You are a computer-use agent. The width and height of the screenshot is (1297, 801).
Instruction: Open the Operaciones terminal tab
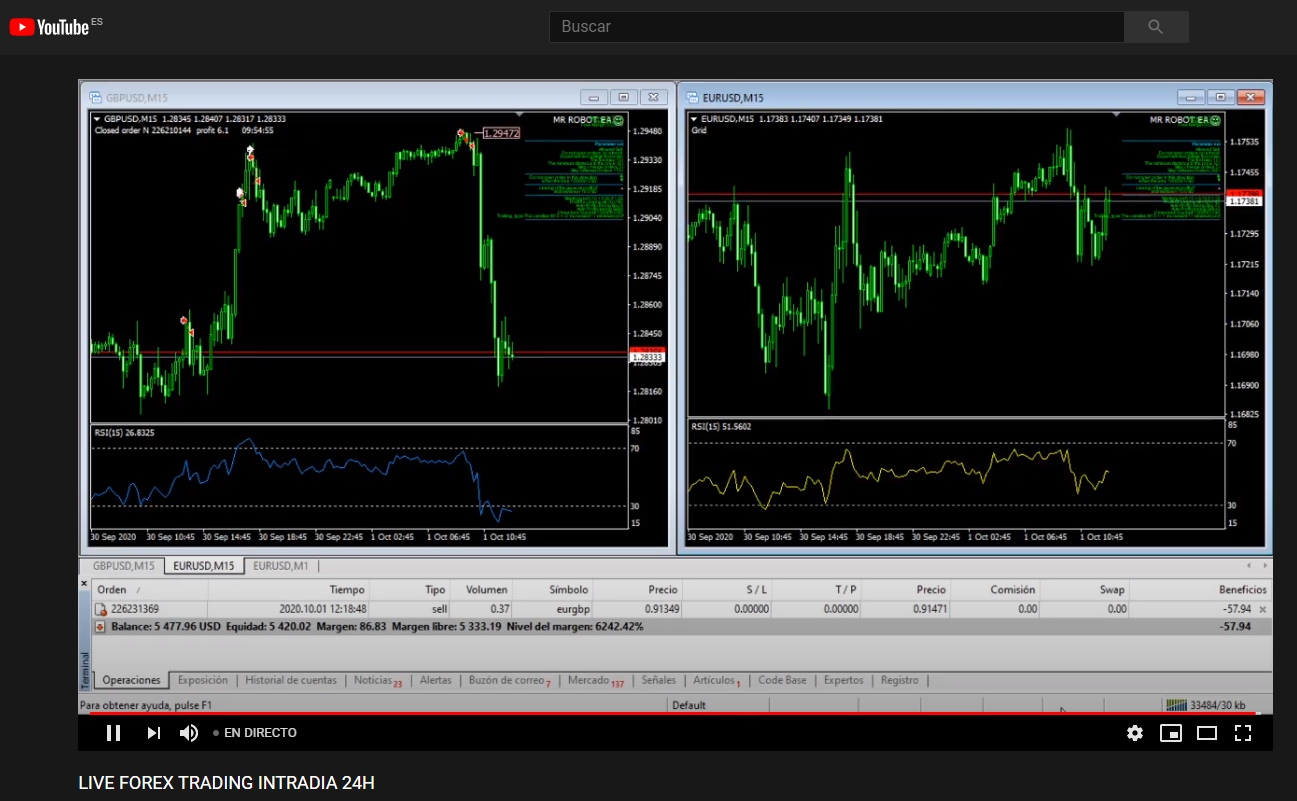[131, 680]
